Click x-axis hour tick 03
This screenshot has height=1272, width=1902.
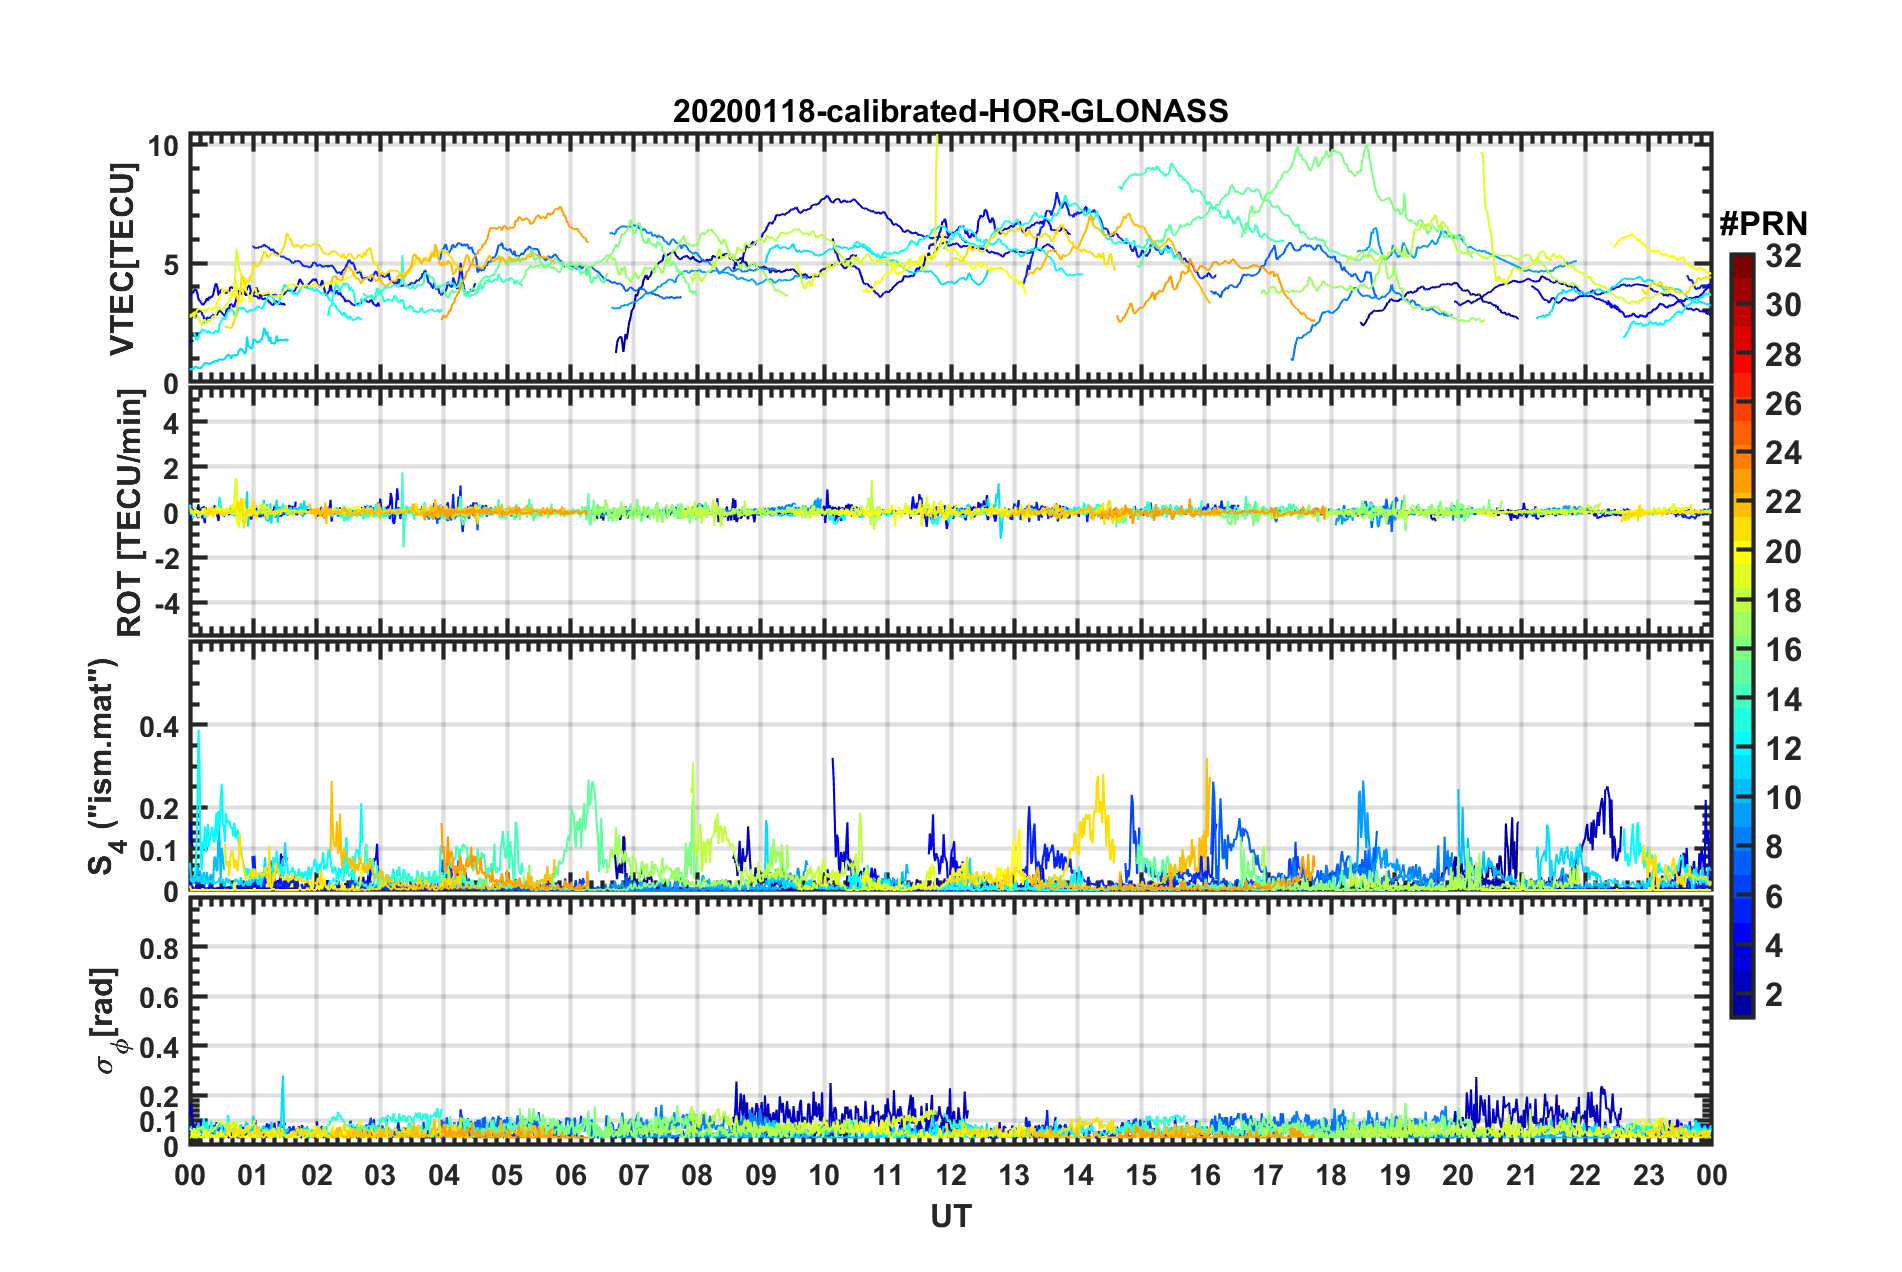pyautogui.click(x=380, y=1175)
